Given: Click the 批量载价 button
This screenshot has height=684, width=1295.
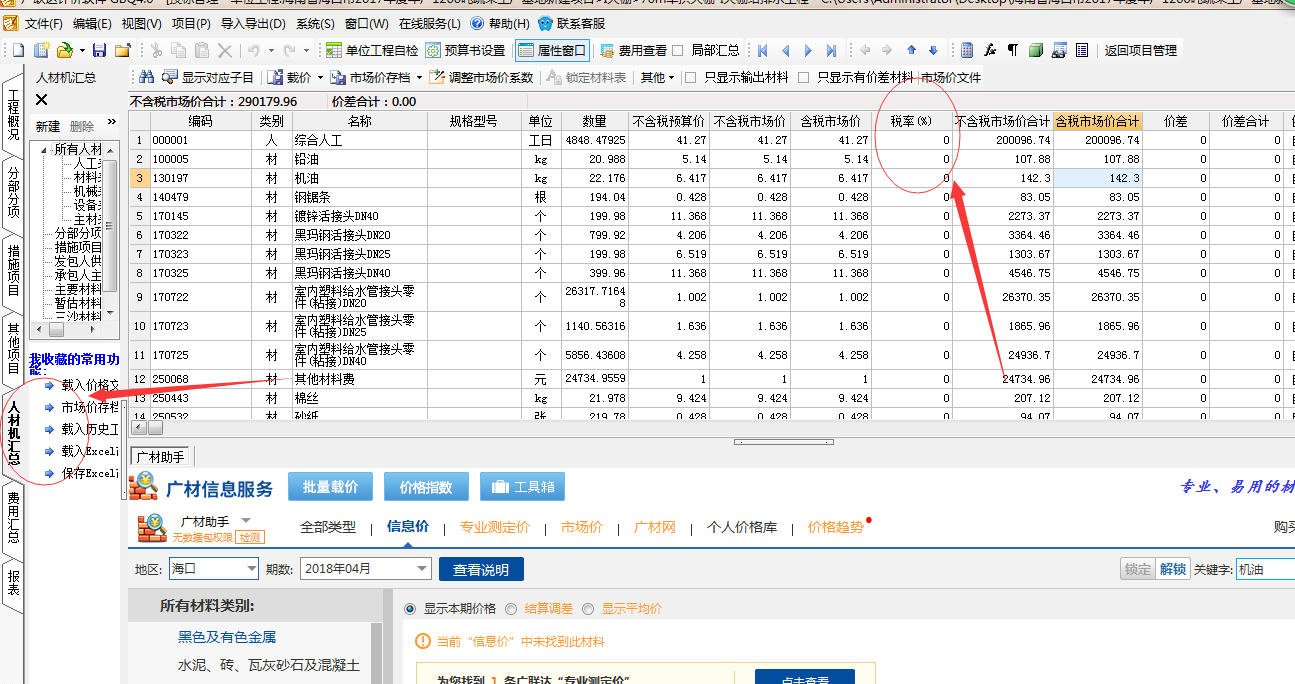Looking at the screenshot, I should [x=330, y=487].
